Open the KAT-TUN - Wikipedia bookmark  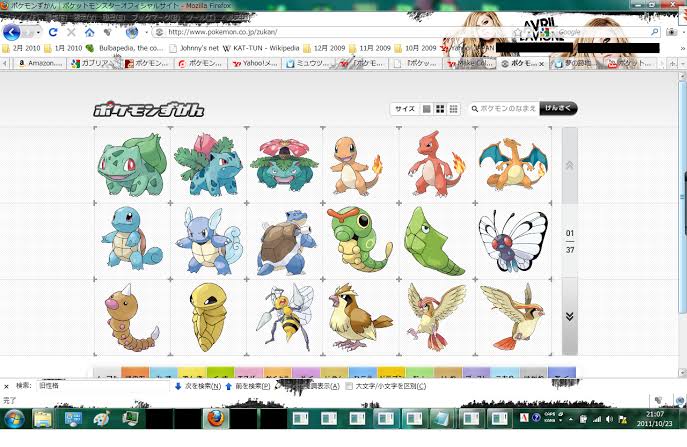click(x=261, y=48)
